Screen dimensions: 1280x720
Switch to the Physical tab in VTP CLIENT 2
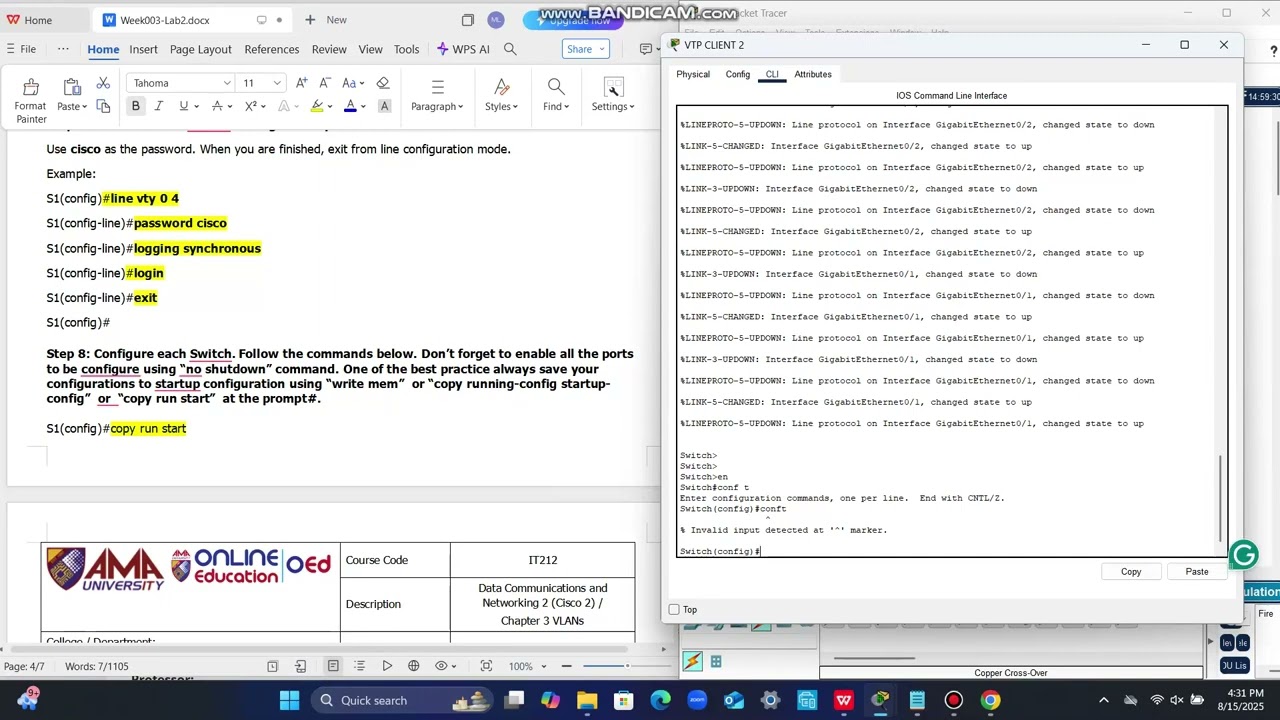(x=693, y=74)
